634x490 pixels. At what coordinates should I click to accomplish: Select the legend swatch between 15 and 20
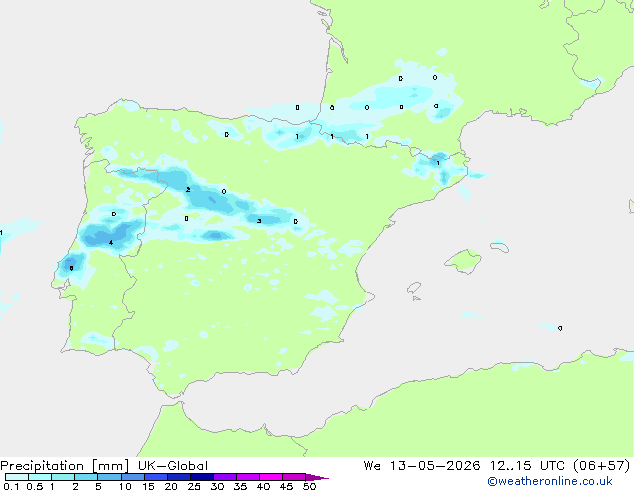[155, 477]
